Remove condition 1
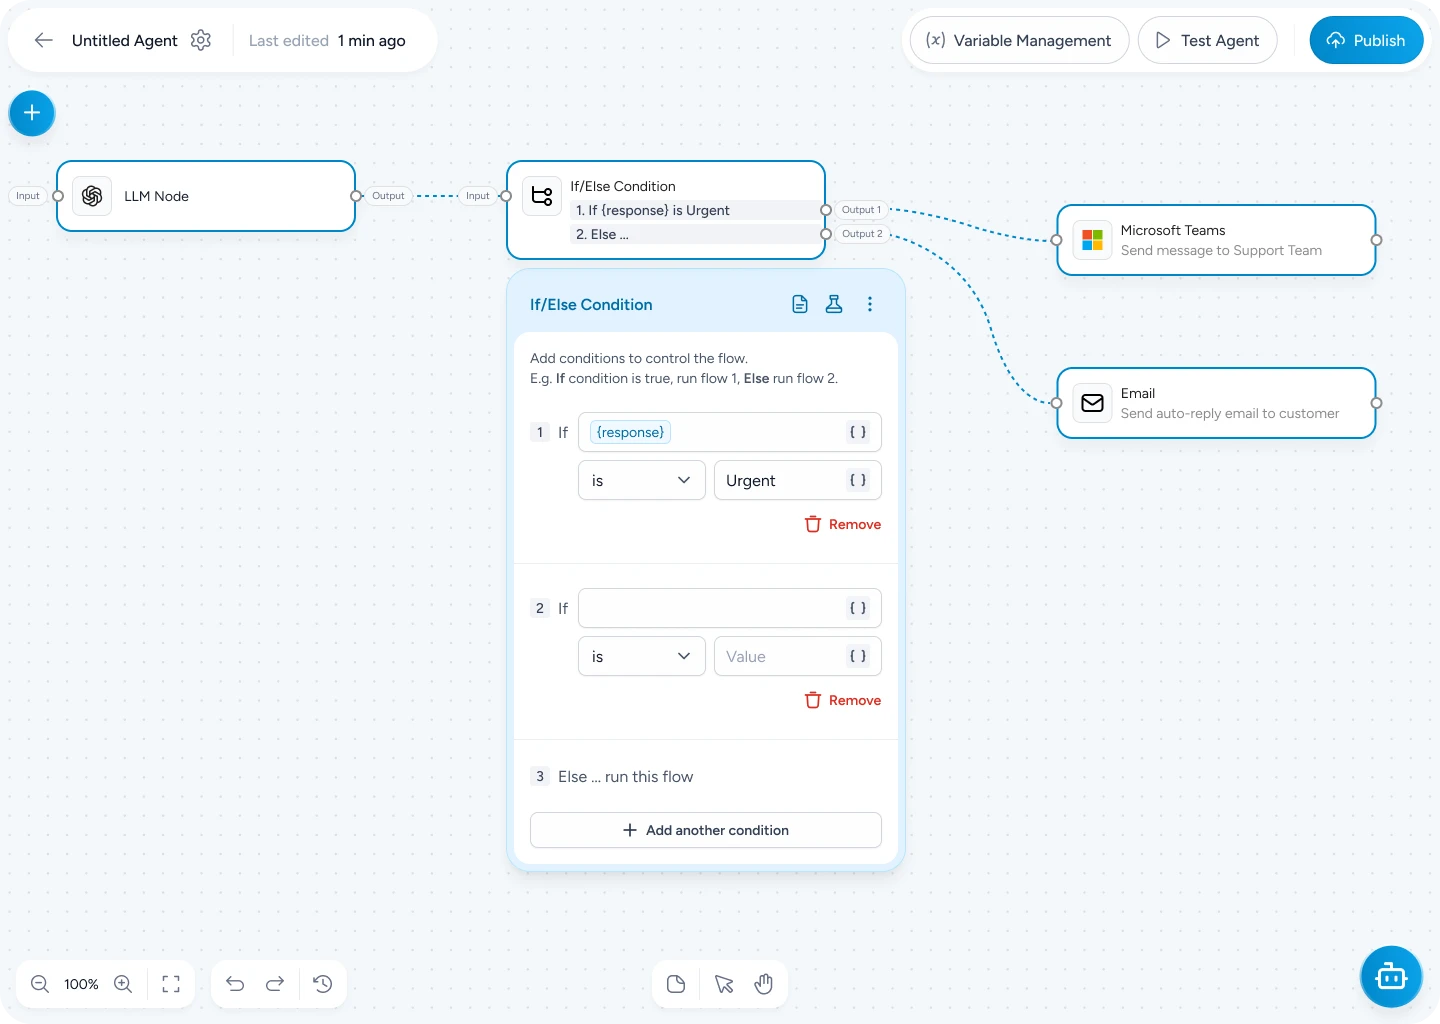1440x1024 pixels. pos(843,524)
